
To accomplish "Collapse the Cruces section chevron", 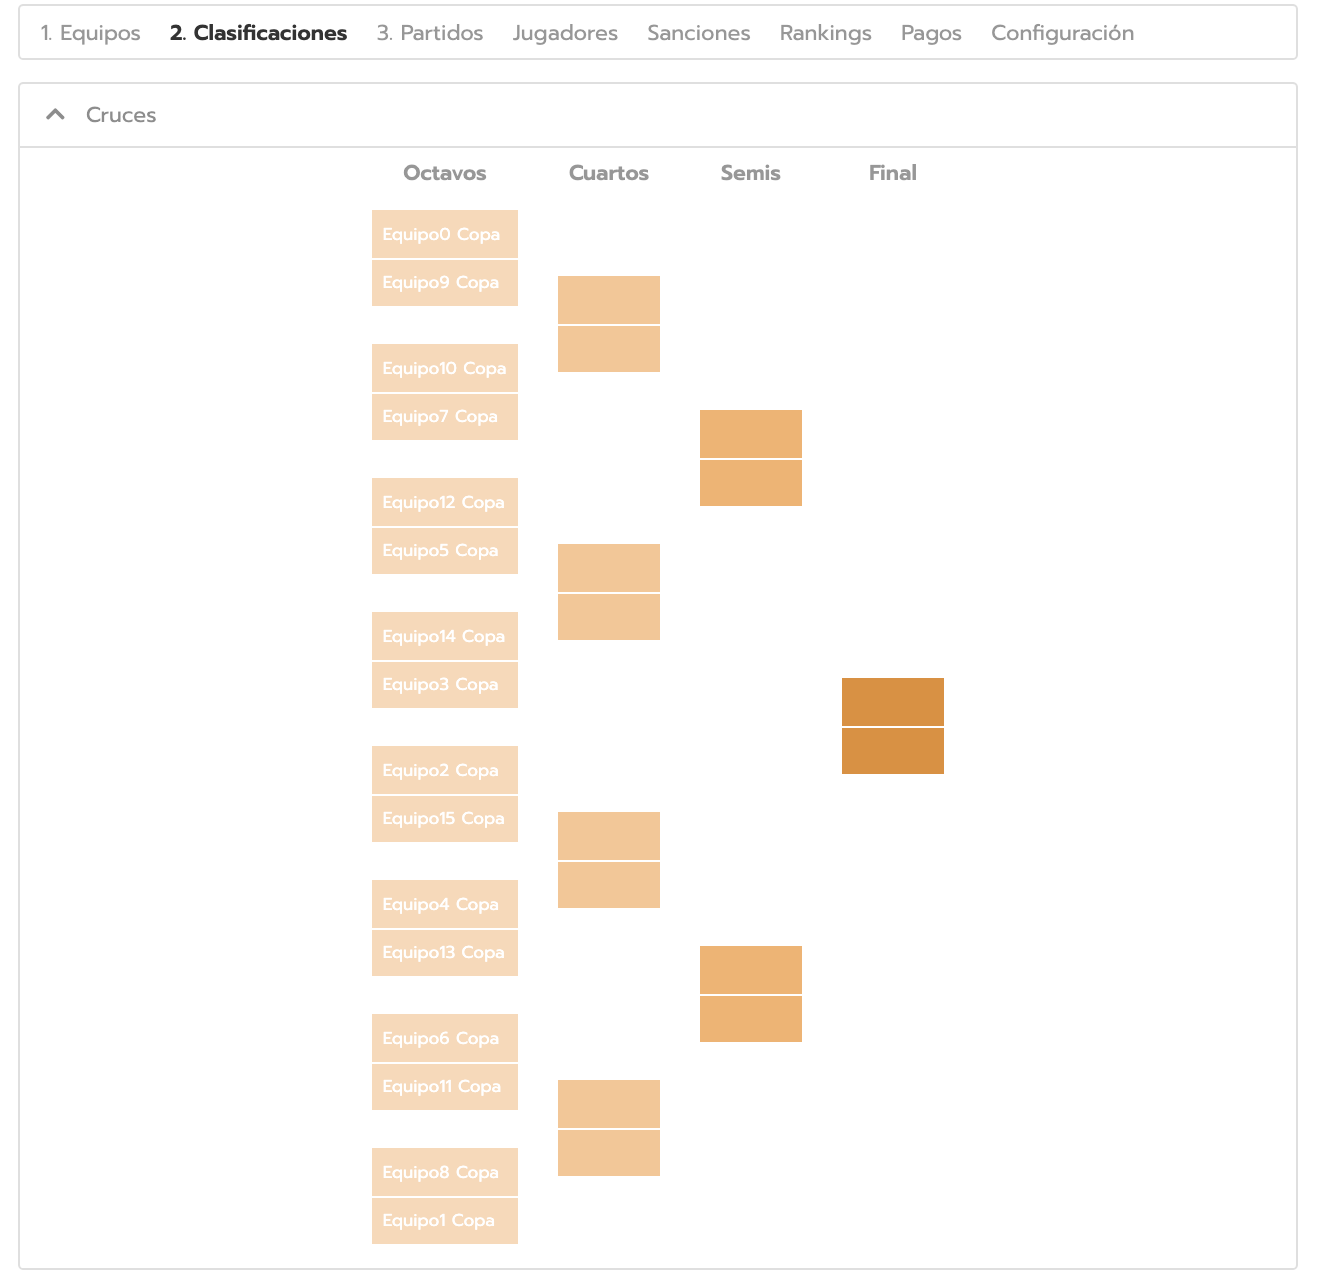I will click(x=56, y=115).
